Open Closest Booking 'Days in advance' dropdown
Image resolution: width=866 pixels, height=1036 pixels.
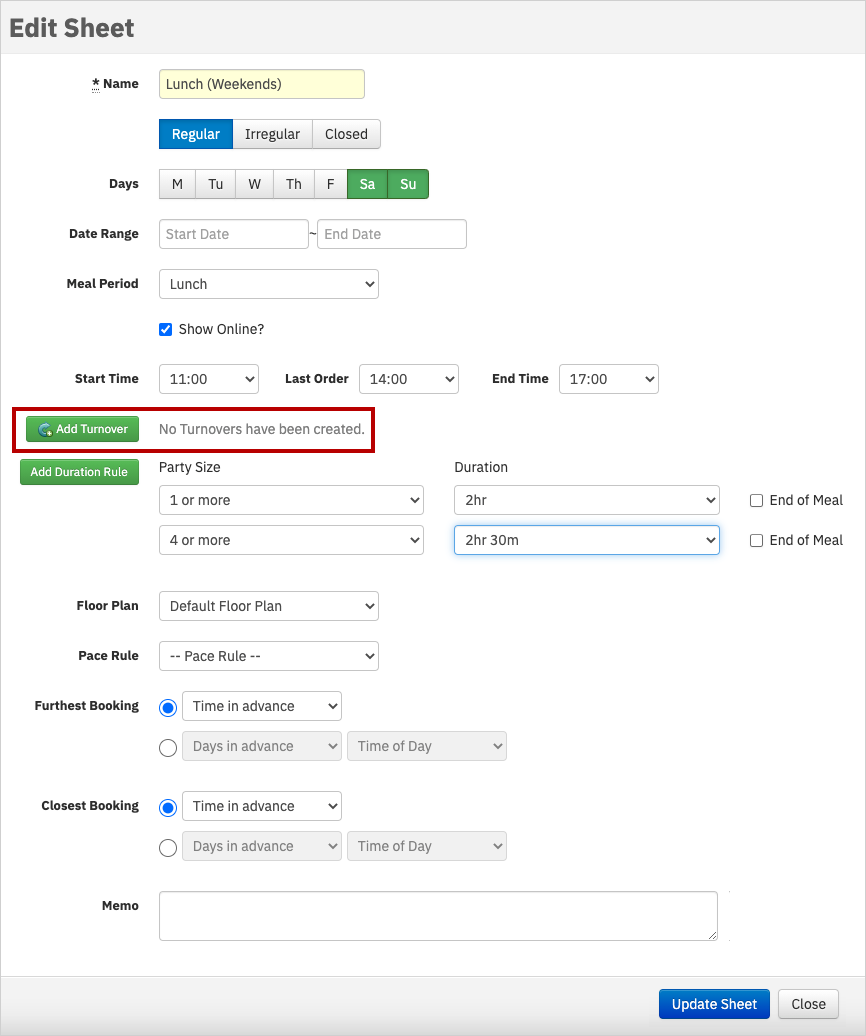(262, 846)
